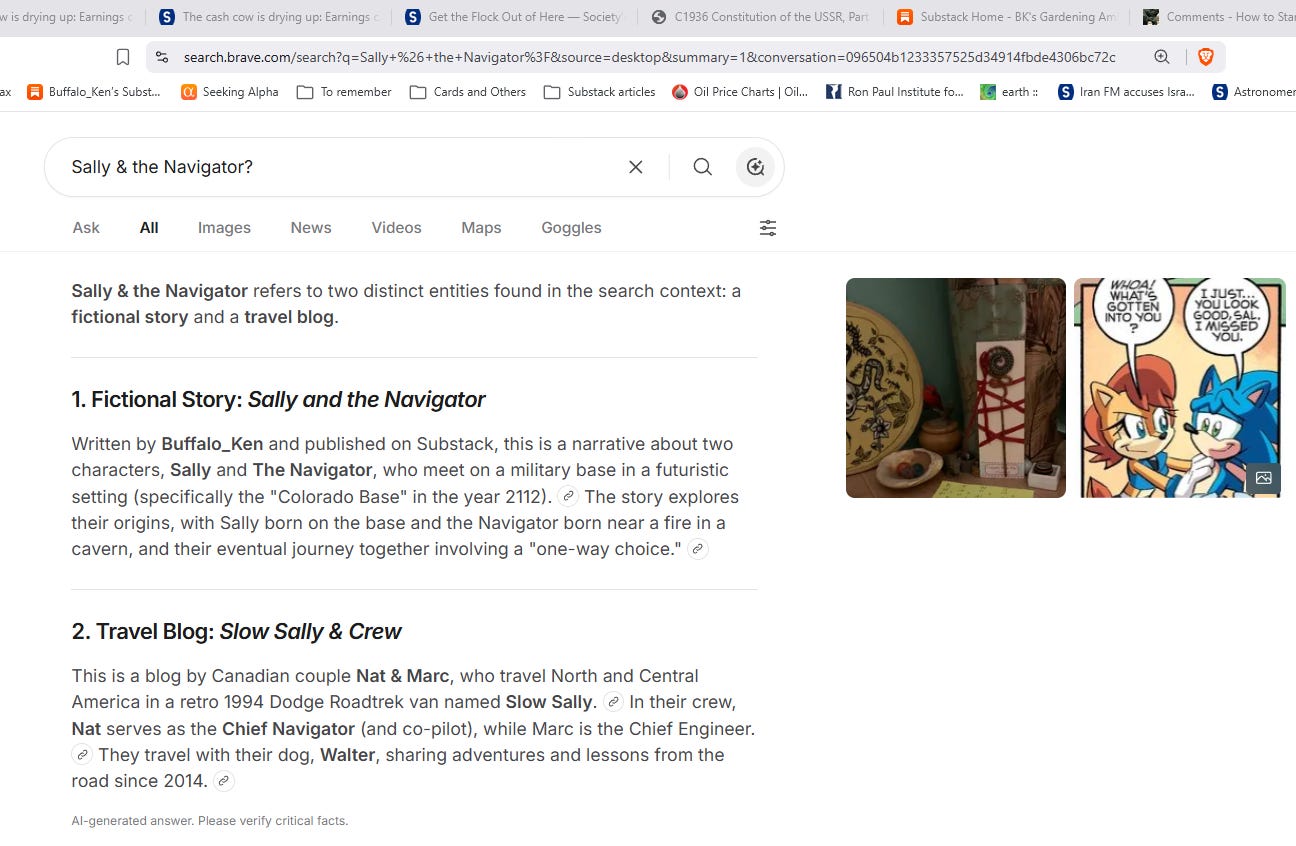Open the "Cards and Others" bookmarks folder
The height and width of the screenshot is (846, 1296).
click(467, 92)
